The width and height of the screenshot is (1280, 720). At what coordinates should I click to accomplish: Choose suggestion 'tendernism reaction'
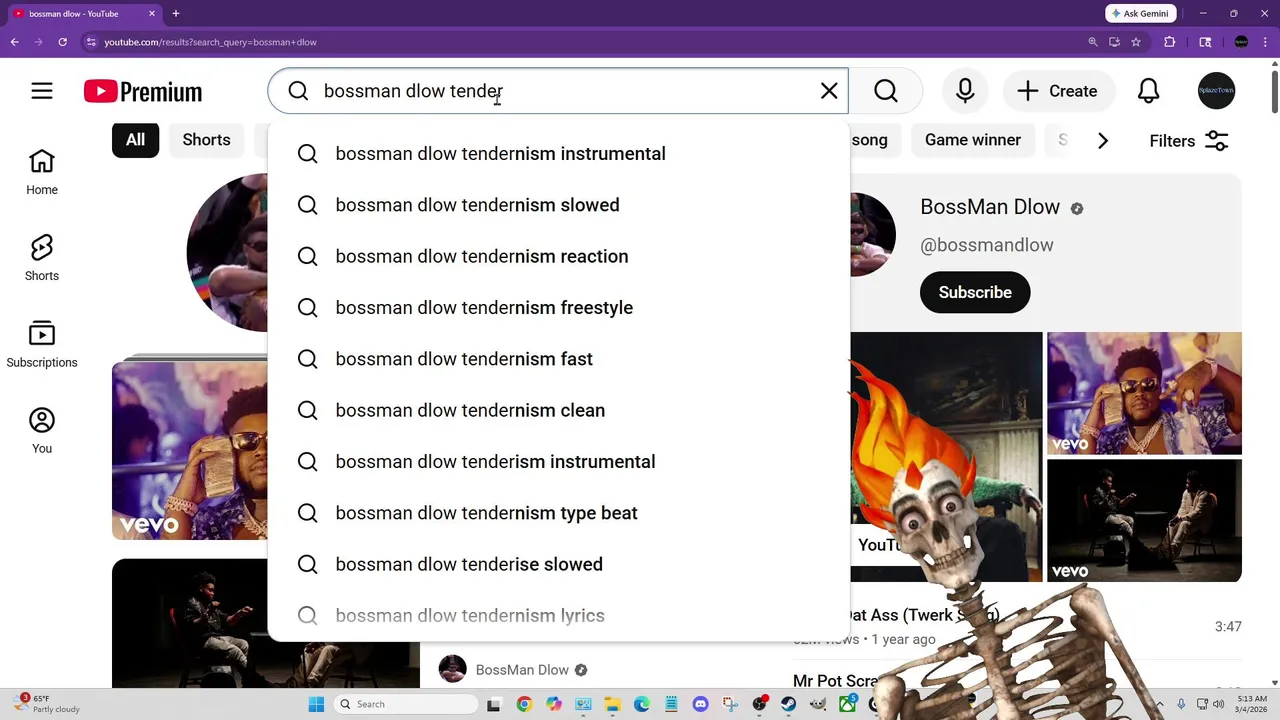click(x=558, y=256)
